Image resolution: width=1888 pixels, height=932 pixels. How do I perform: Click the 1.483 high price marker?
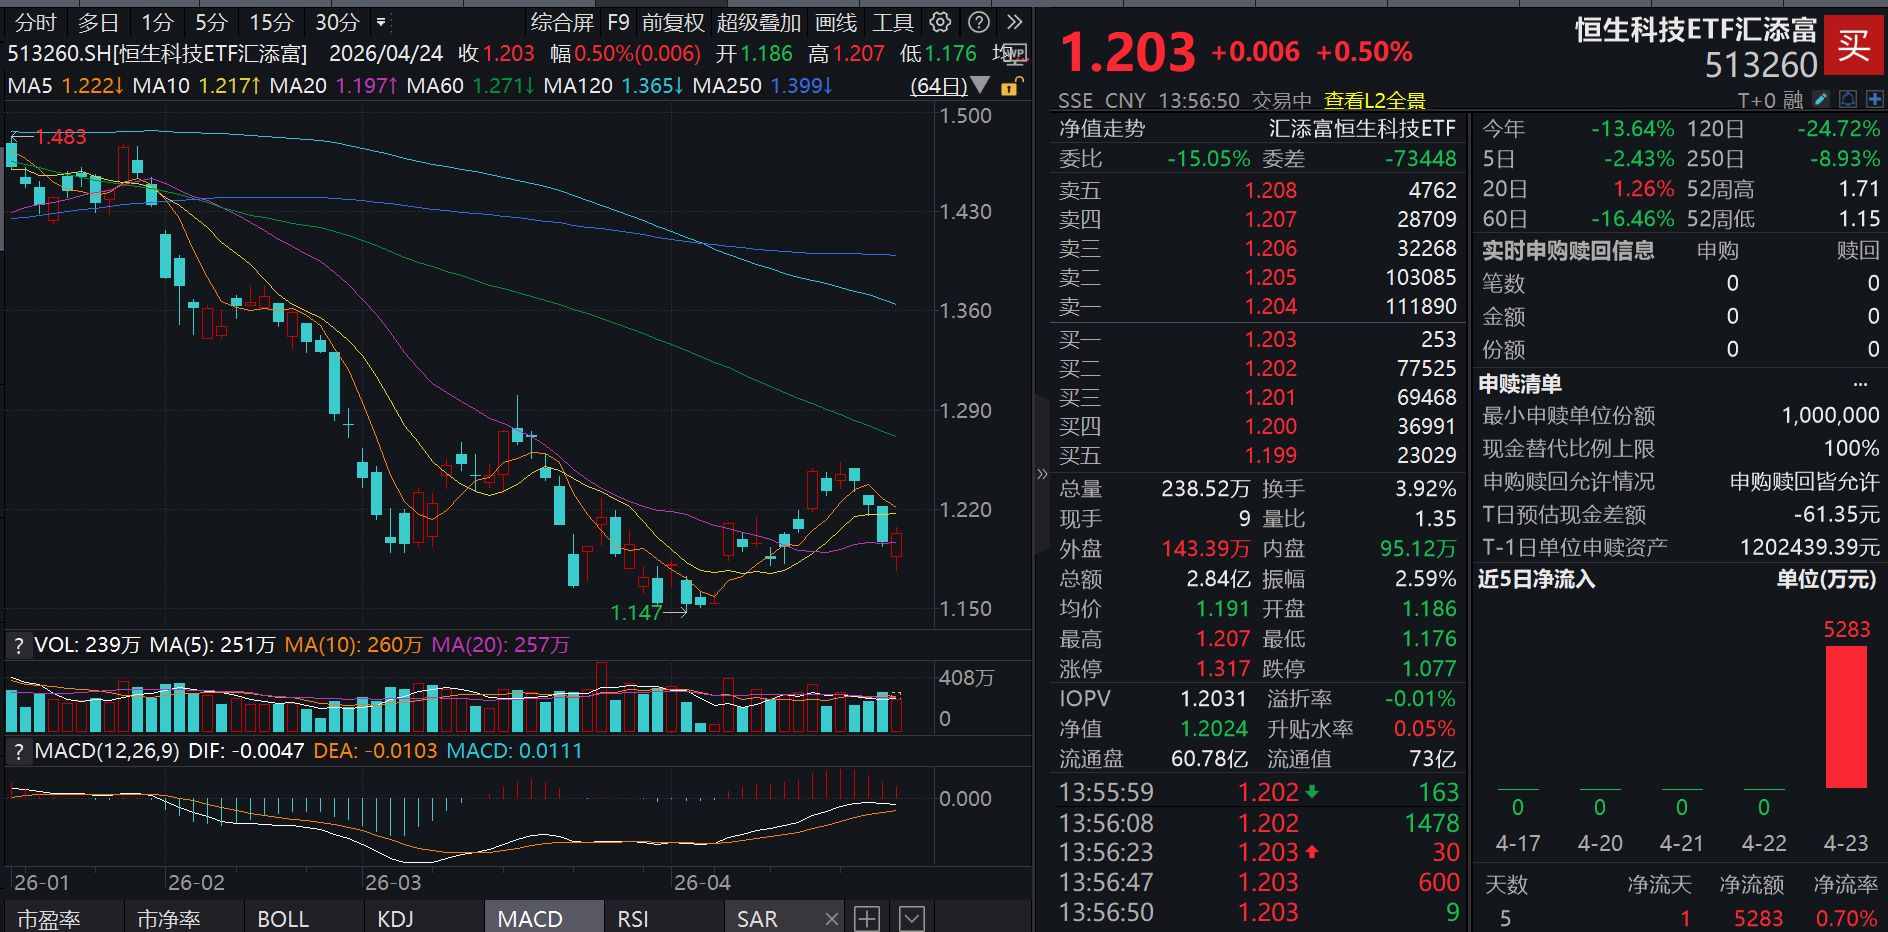(60, 137)
